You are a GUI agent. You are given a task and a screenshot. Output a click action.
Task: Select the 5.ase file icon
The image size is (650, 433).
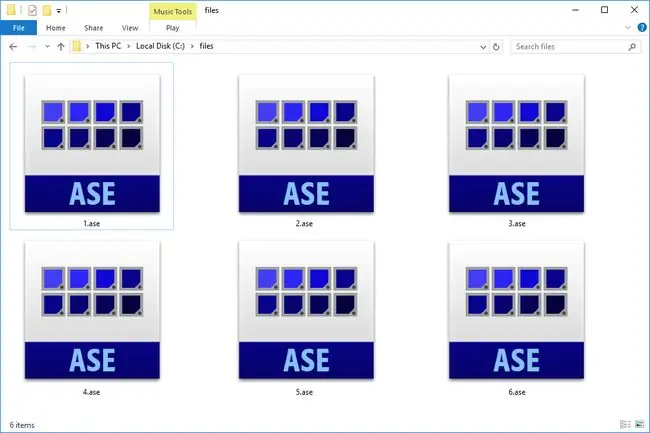306,310
